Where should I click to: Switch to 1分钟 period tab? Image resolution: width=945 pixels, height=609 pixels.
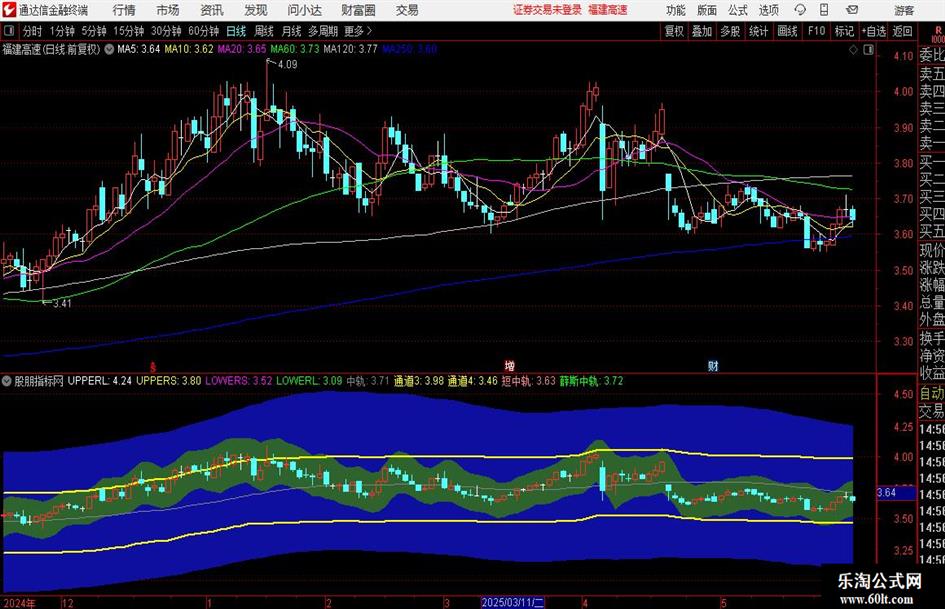(62, 31)
